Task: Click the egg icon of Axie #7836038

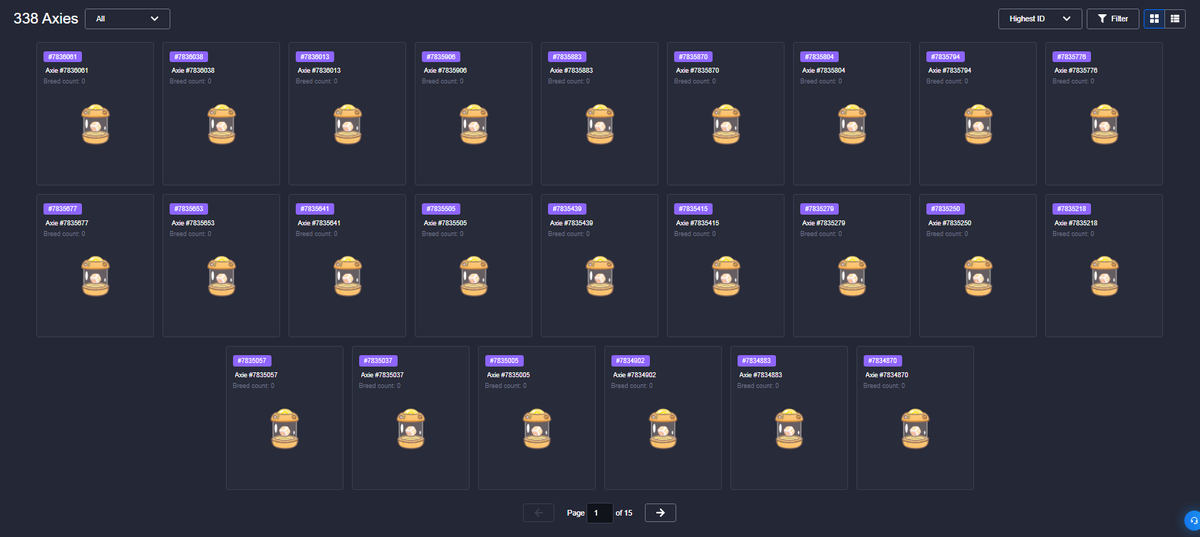Action: pyautogui.click(x=221, y=125)
